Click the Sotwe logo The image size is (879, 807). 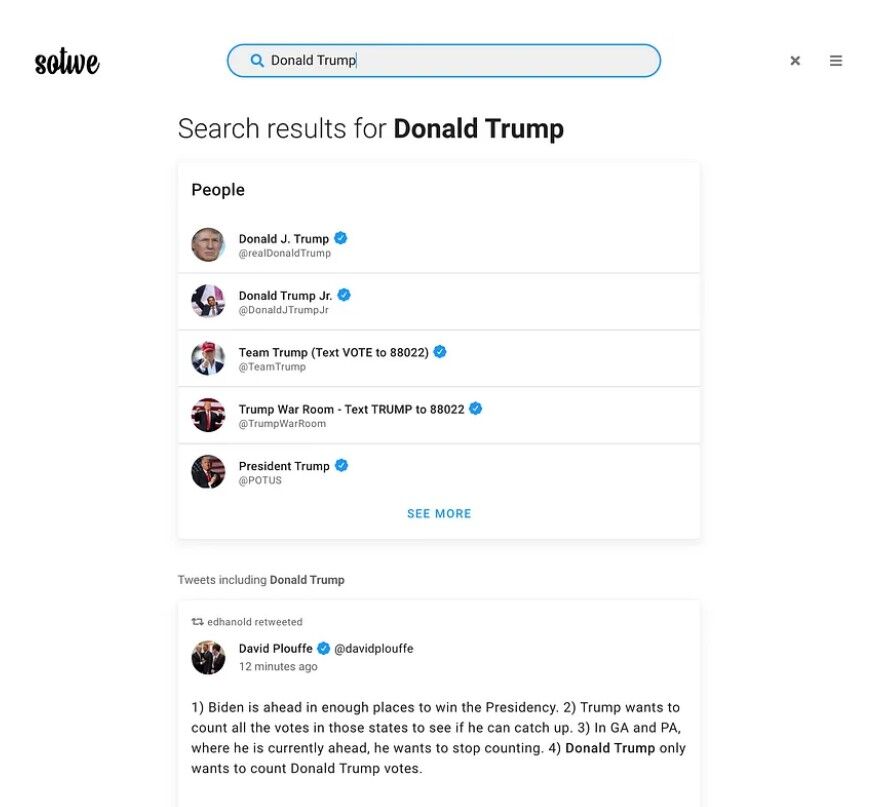coord(67,62)
